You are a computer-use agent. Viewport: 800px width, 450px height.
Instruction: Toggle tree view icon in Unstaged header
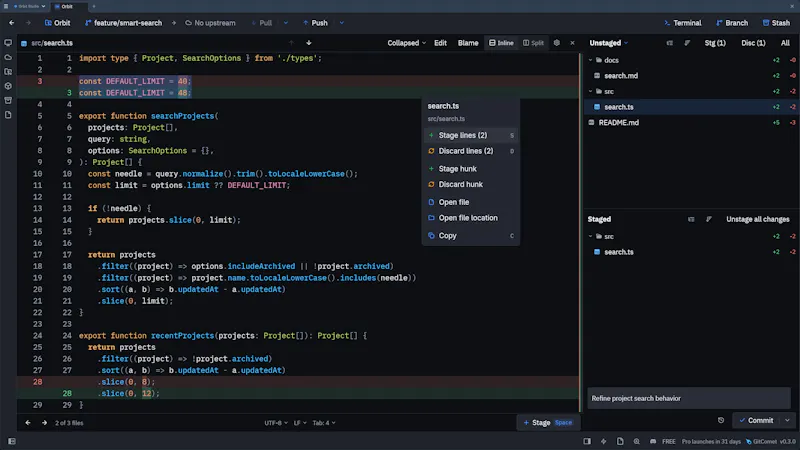669,43
